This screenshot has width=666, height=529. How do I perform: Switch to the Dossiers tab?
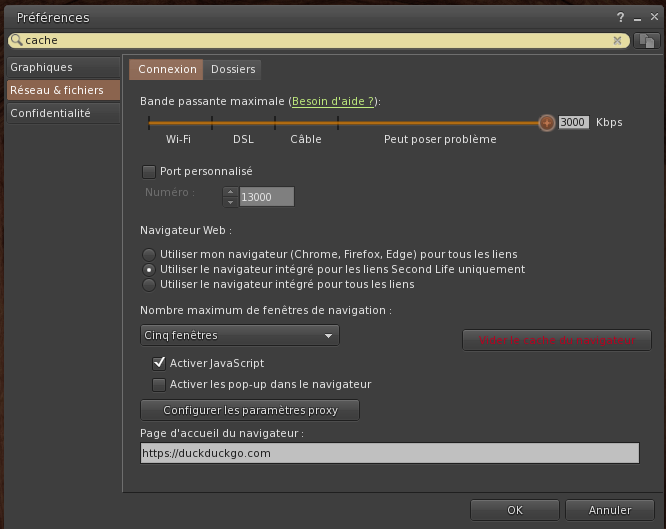point(233,69)
